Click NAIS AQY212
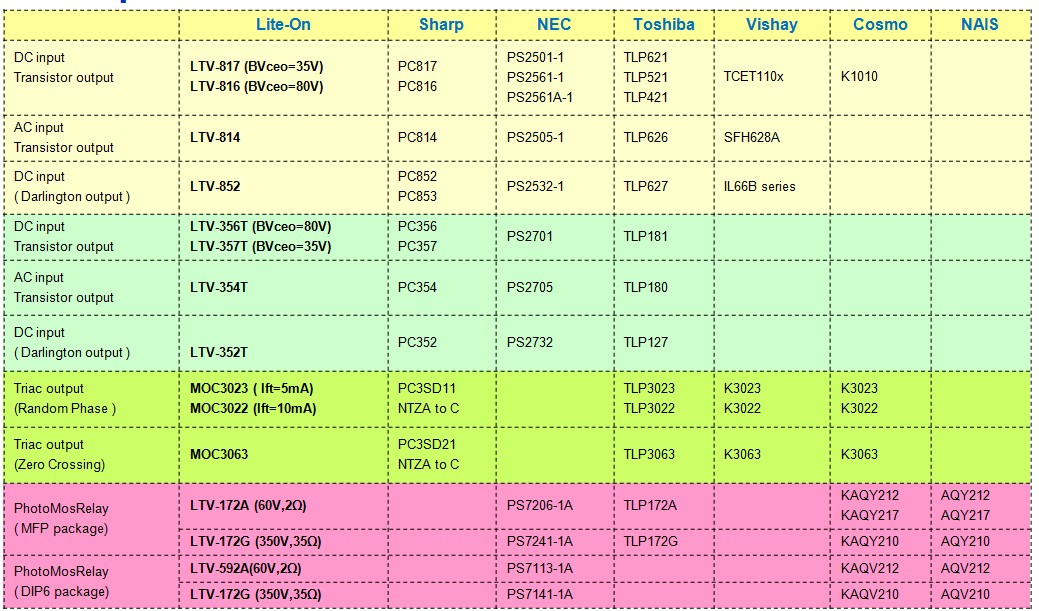Viewport: 1039px width, 611px height. click(965, 495)
